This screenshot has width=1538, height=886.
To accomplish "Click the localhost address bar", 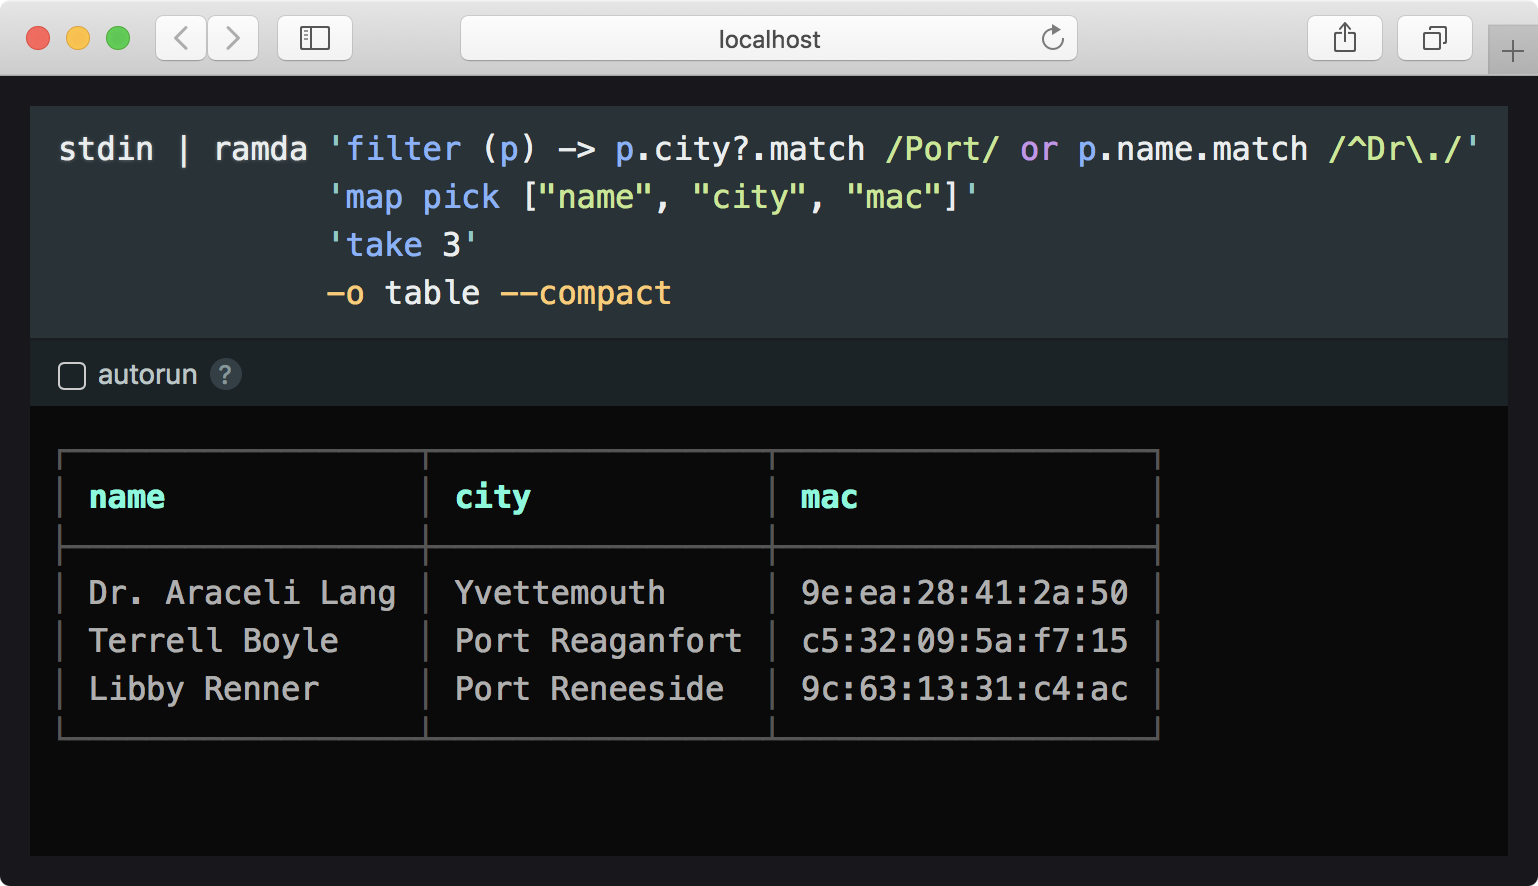I will point(768,39).
